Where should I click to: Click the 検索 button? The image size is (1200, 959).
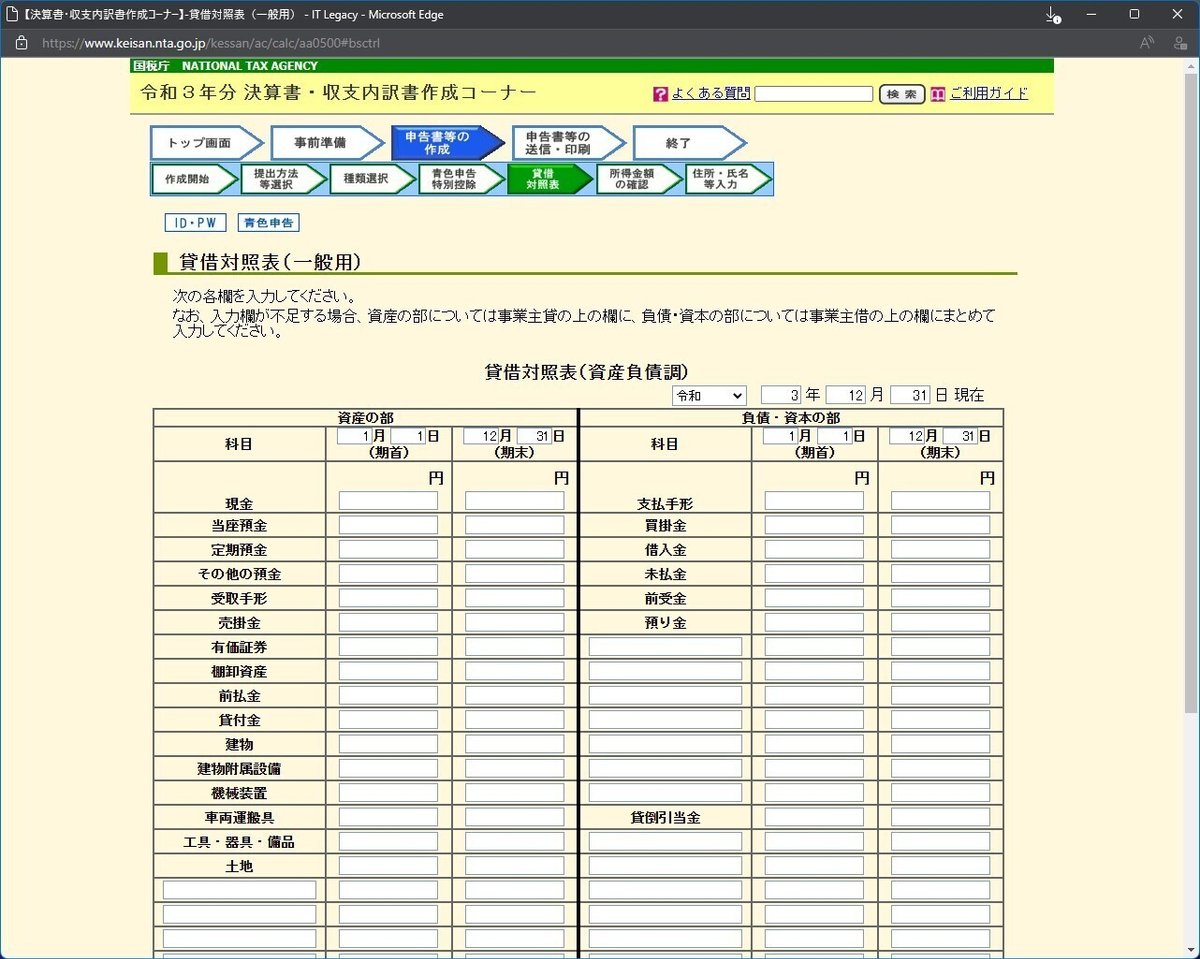[x=902, y=94]
